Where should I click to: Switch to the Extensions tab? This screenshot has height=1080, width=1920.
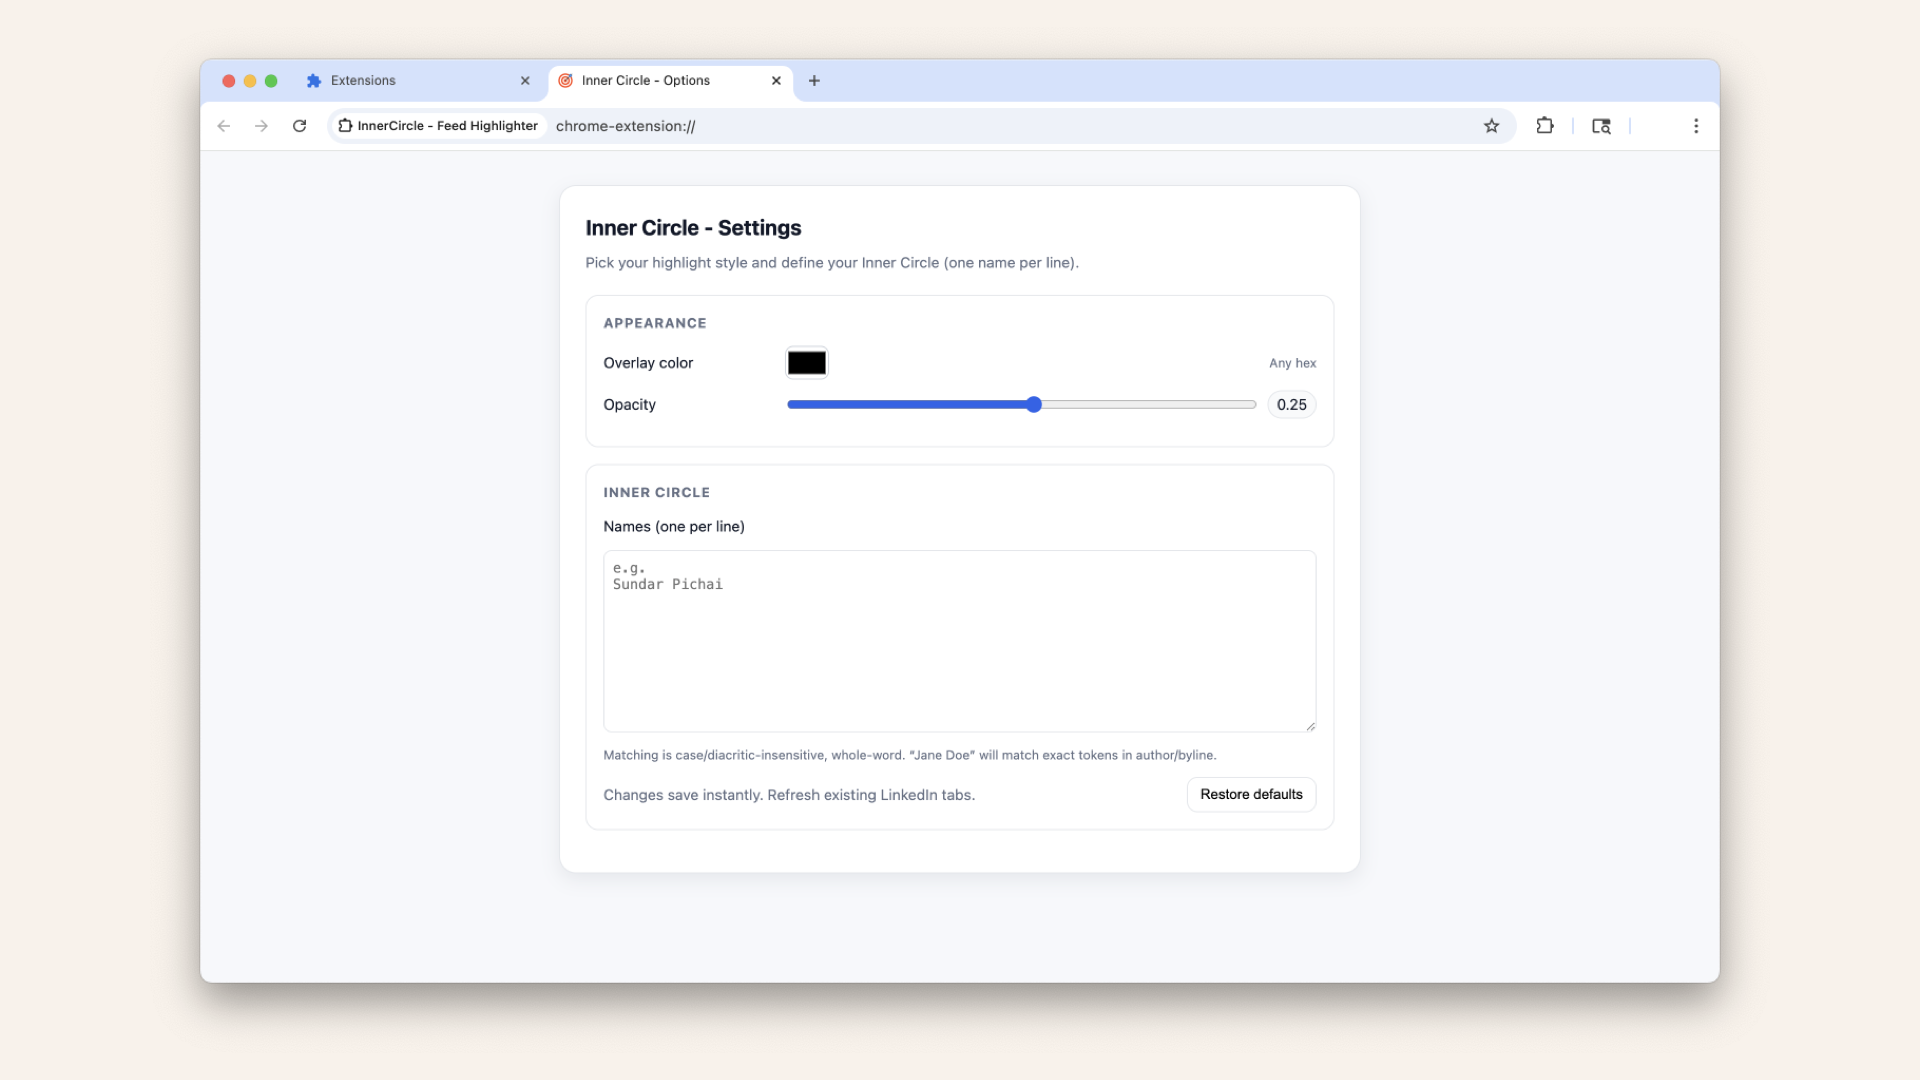(420, 81)
